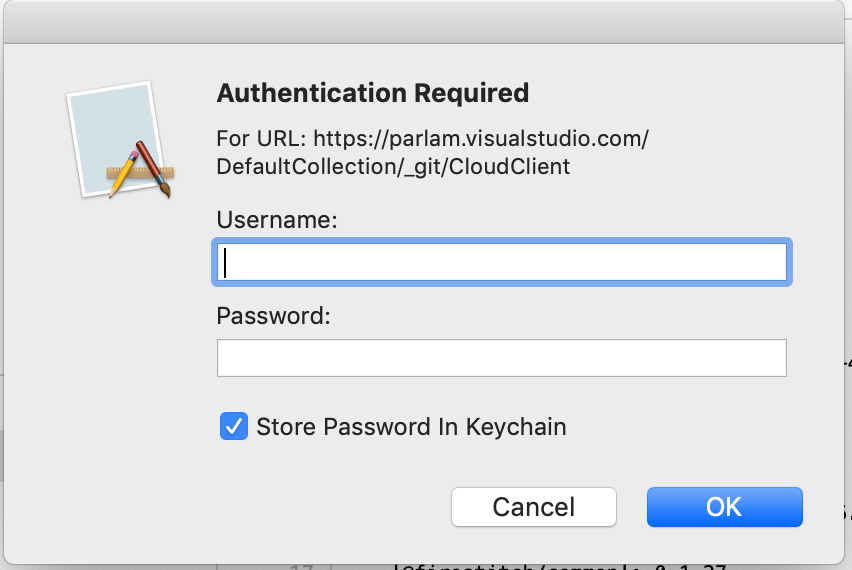Click the Authentication Required heading
Image resolution: width=852 pixels, height=570 pixels.
373,93
